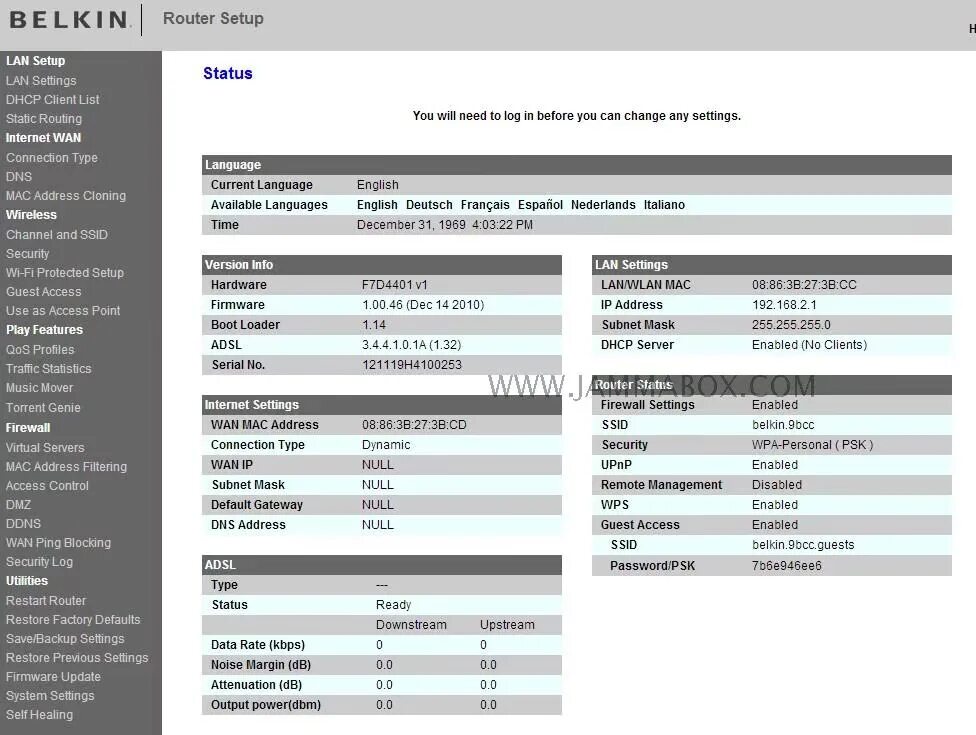This screenshot has height=735, width=976.
Task: Click serial number 121119H4100253
Action: [x=411, y=365]
